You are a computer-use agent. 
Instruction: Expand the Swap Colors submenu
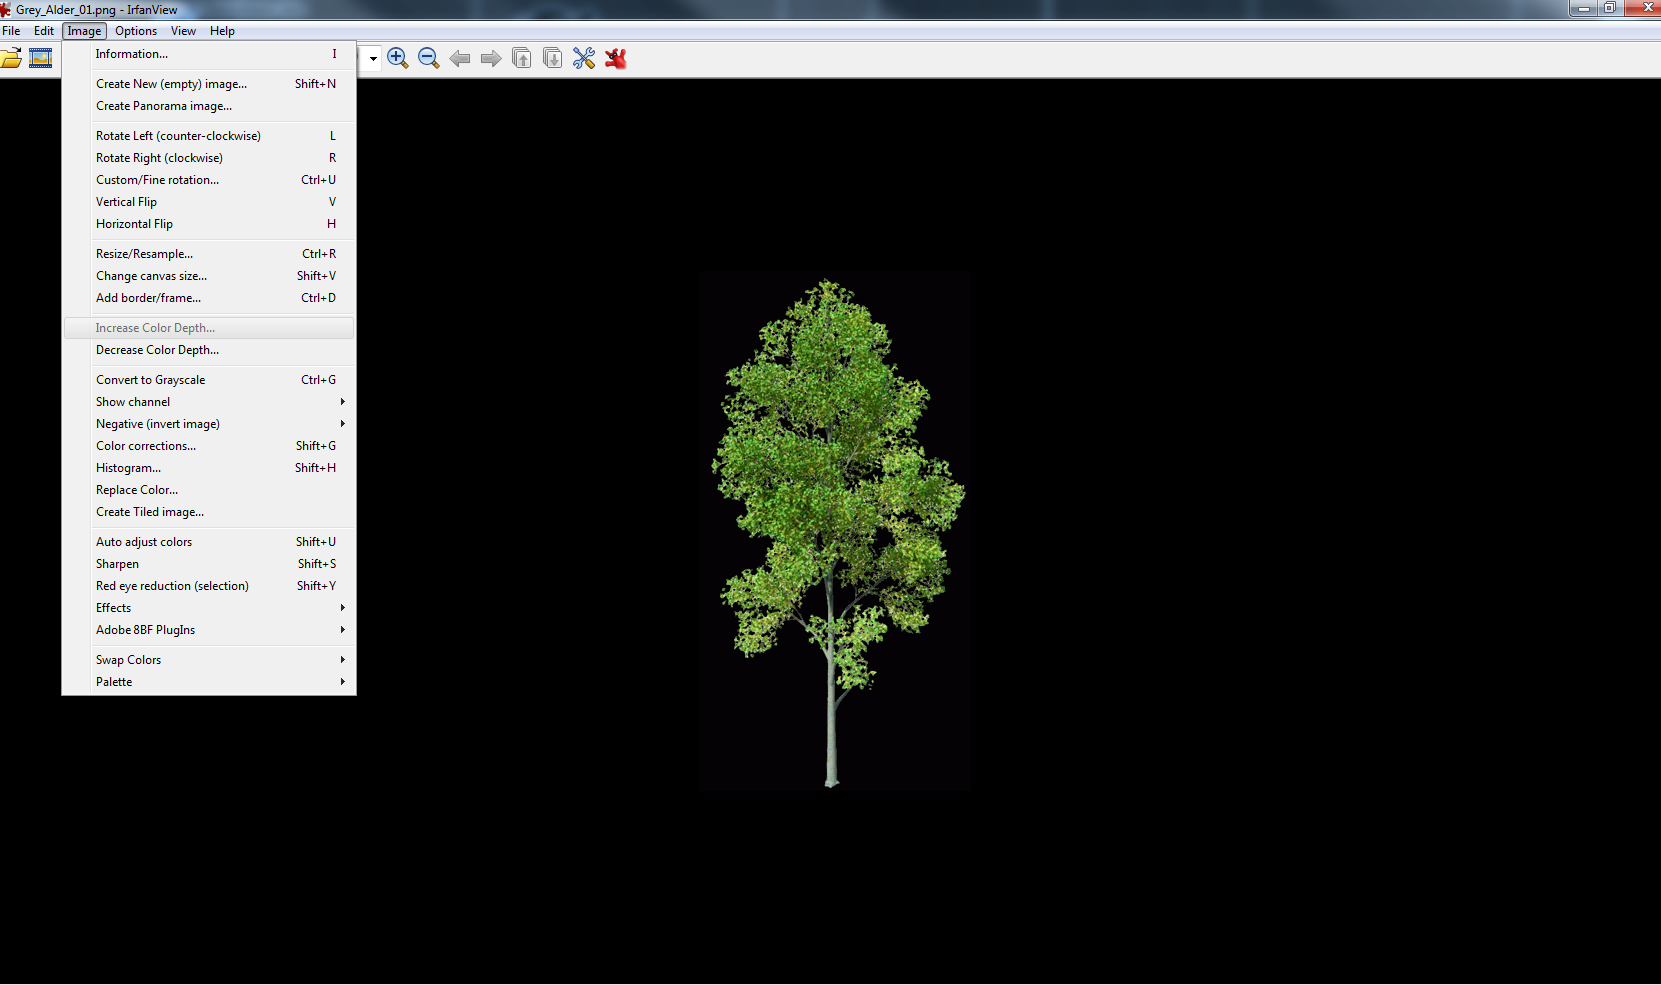coord(209,660)
